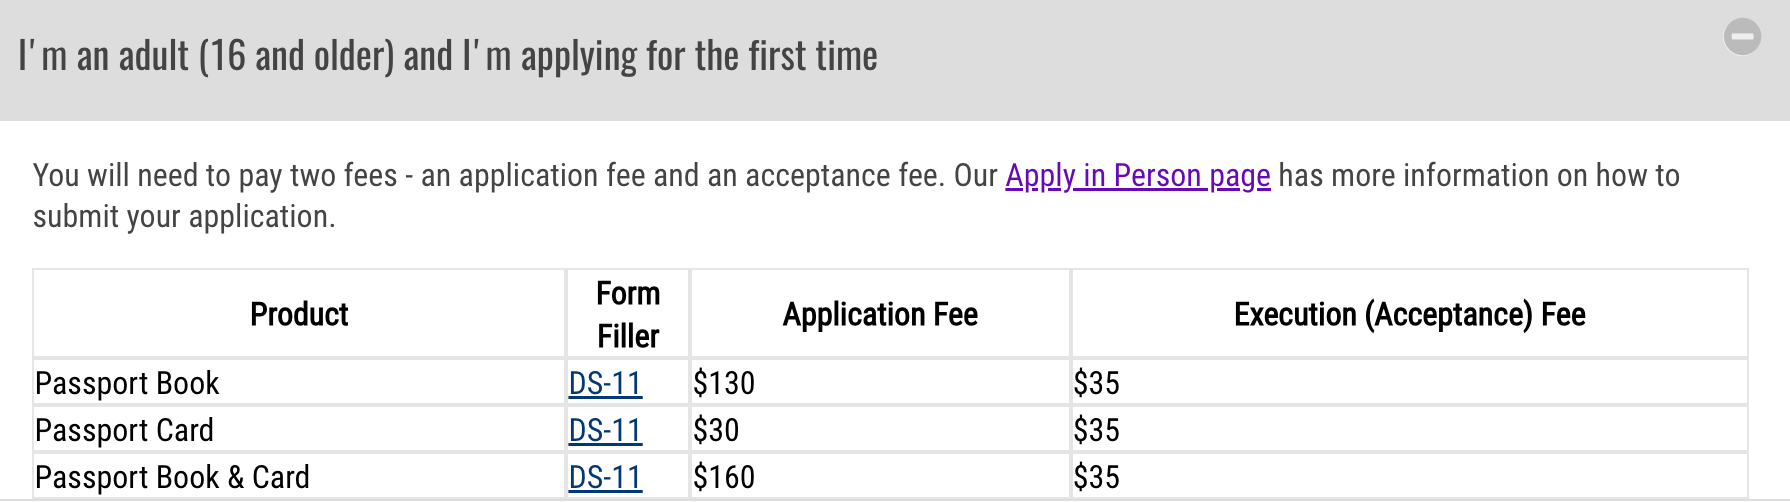Click the $130 application fee
Screen dimensions: 1790x502
(x=724, y=383)
